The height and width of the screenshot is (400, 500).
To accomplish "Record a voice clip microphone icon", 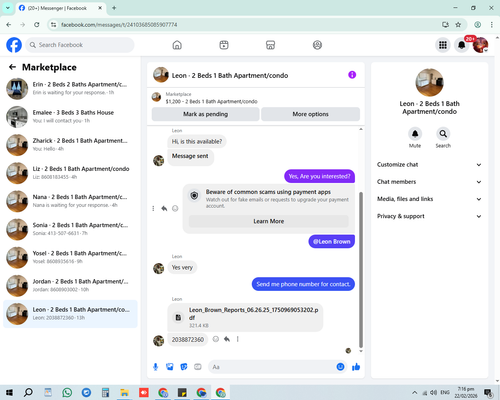I will [x=155, y=367].
